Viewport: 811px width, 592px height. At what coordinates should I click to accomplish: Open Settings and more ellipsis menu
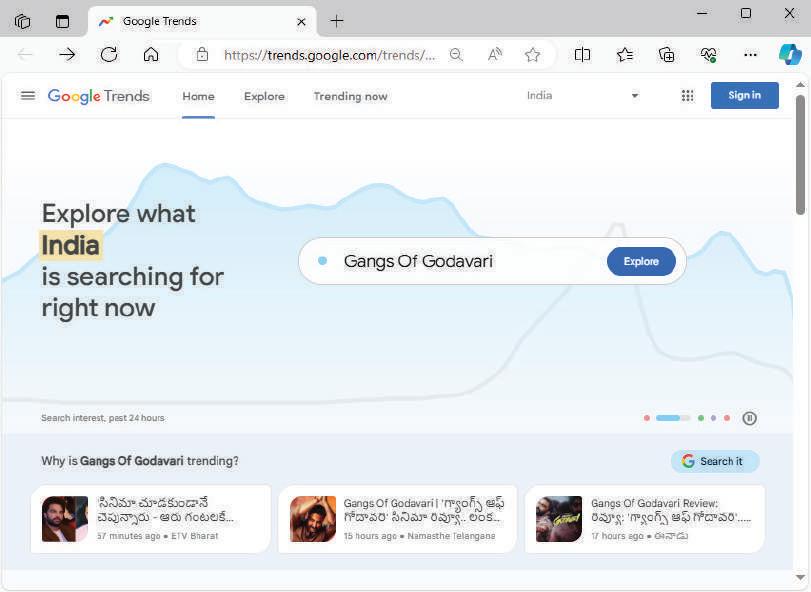[750, 54]
